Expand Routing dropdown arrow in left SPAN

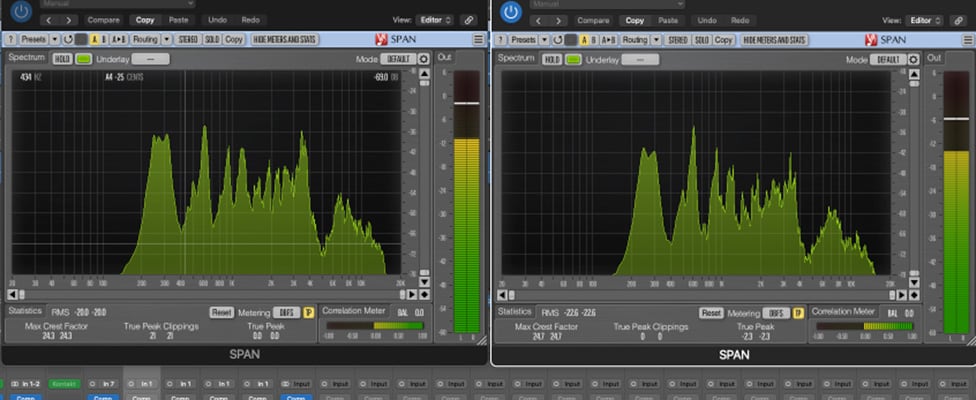click(167, 39)
